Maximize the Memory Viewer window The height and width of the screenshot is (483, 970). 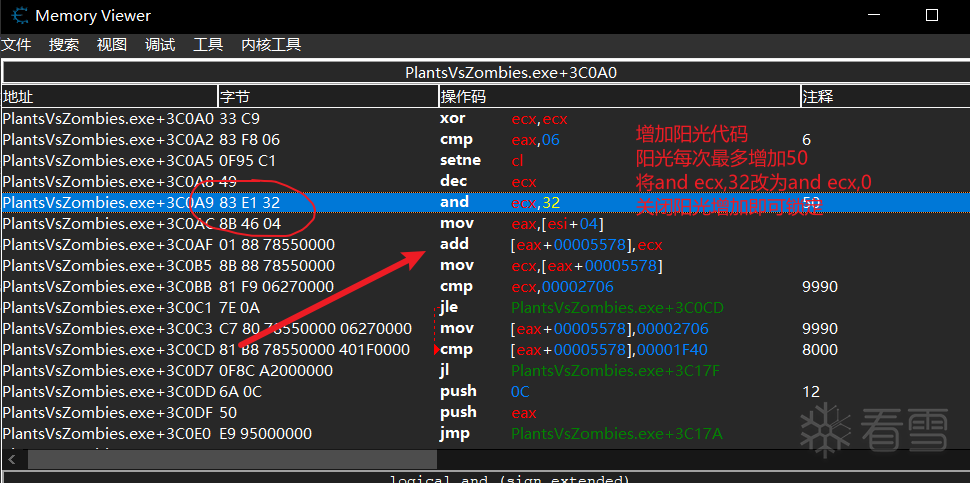[x=931, y=15]
